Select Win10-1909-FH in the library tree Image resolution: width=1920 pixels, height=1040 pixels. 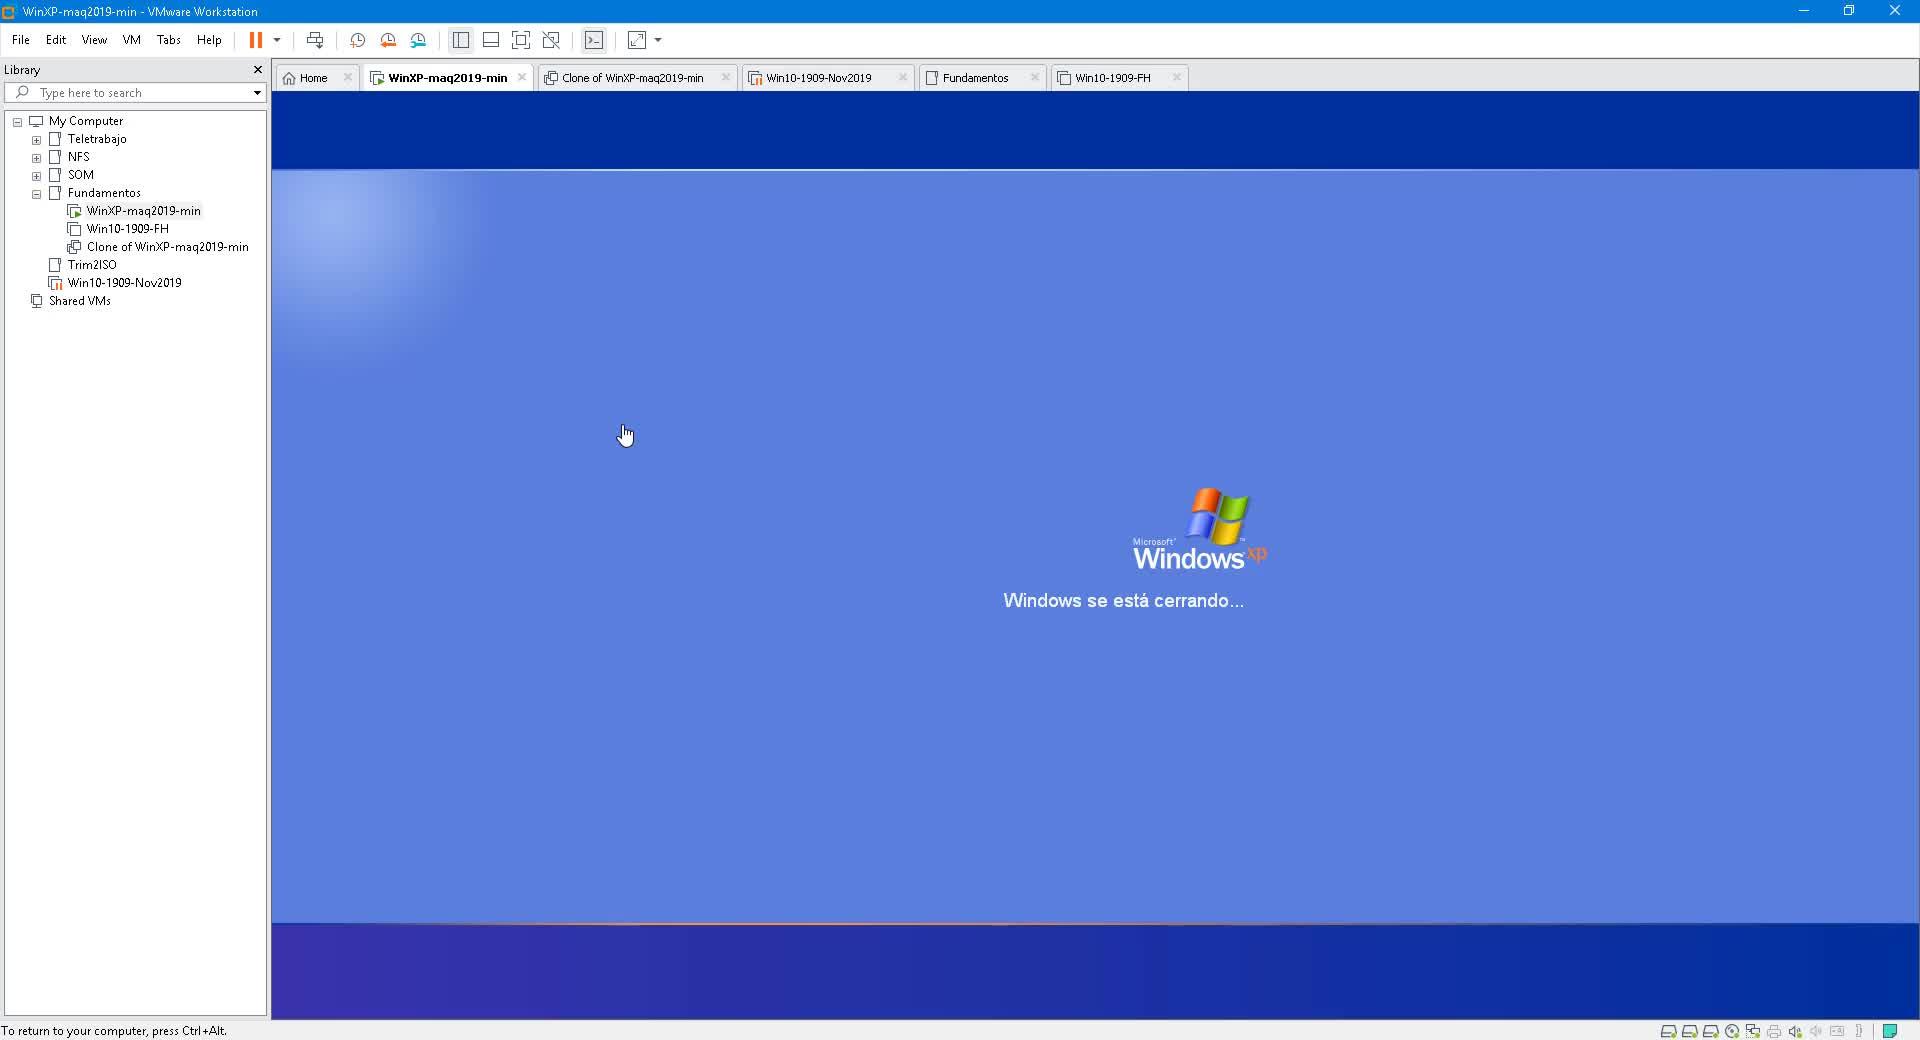pyautogui.click(x=127, y=229)
